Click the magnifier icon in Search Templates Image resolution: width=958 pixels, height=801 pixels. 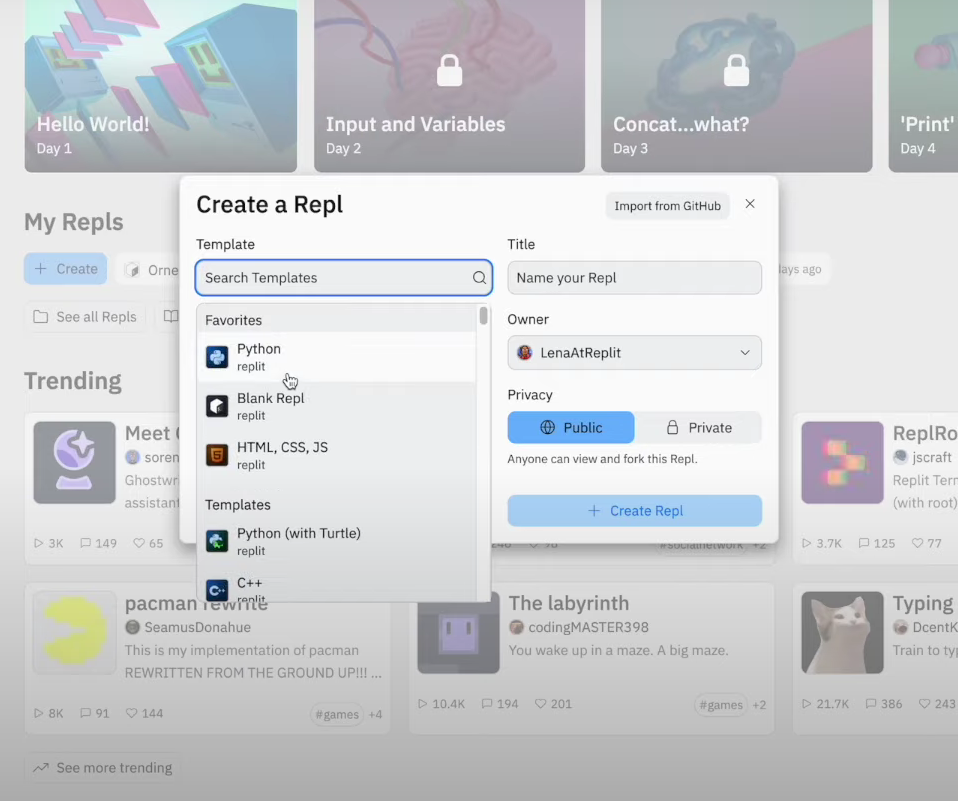[x=480, y=278]
